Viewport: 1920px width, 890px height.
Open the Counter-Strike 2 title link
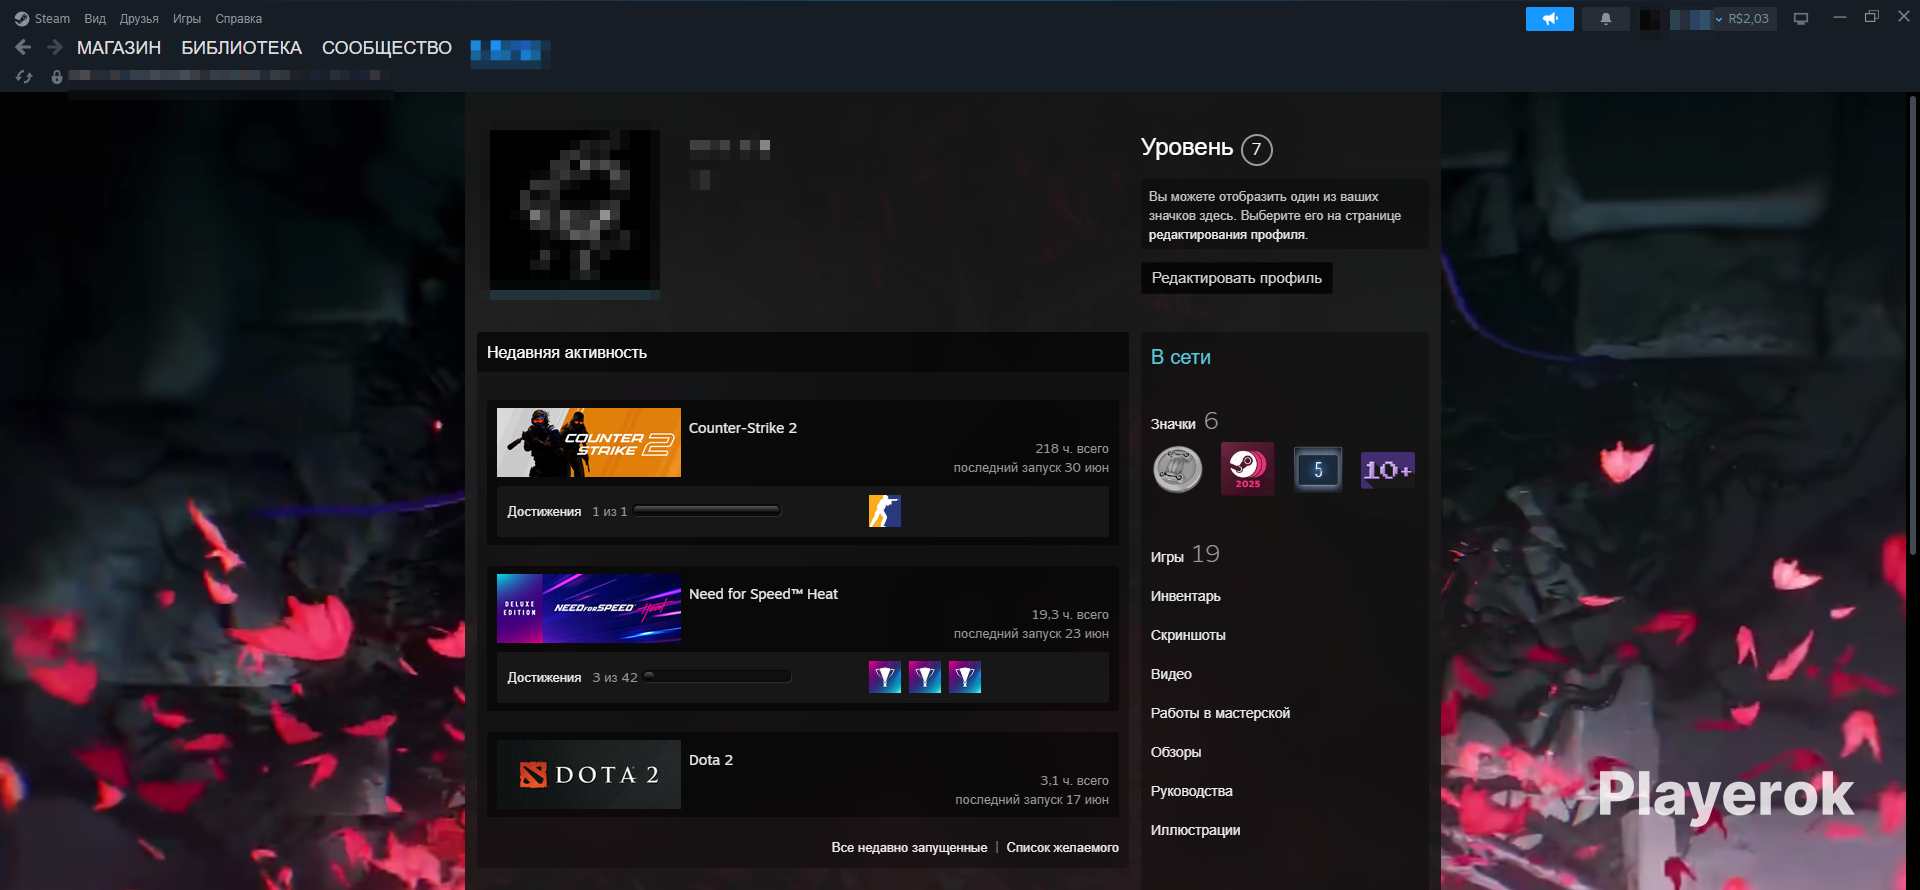[743, 428]
